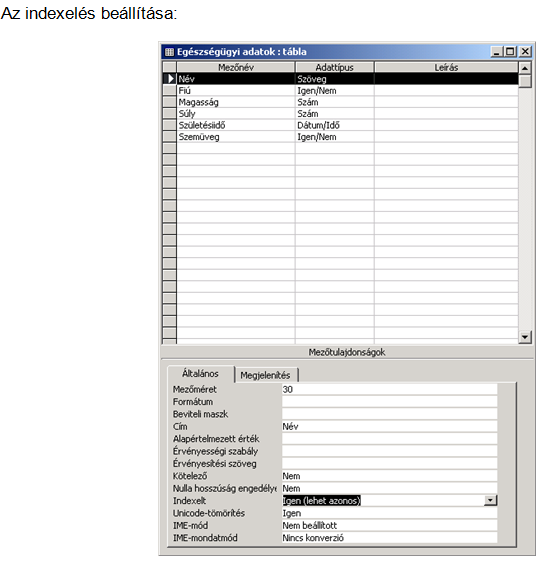
Task: Select the row selector for Súly
Action: click(169, 113)
